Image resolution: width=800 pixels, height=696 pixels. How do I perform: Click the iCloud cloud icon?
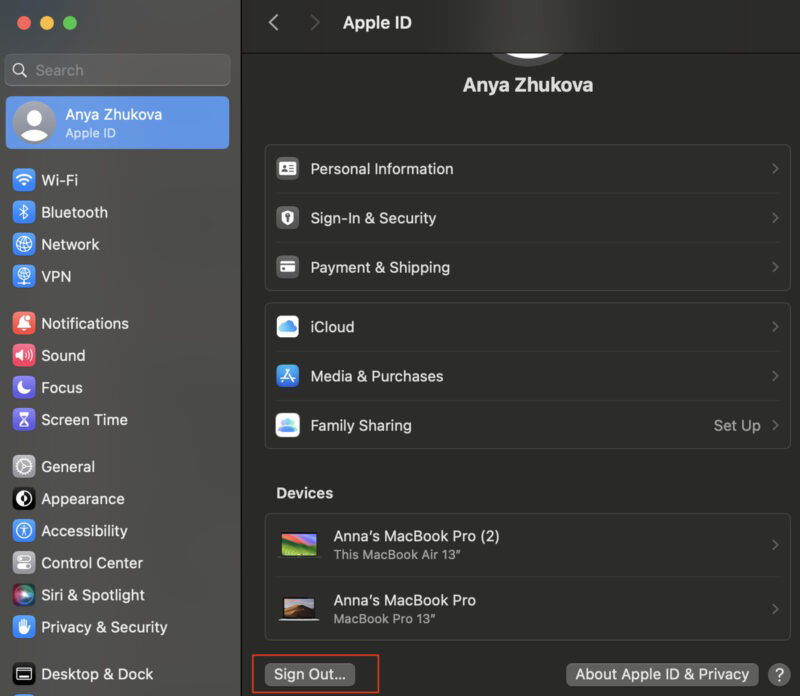[x=288, y=327]
